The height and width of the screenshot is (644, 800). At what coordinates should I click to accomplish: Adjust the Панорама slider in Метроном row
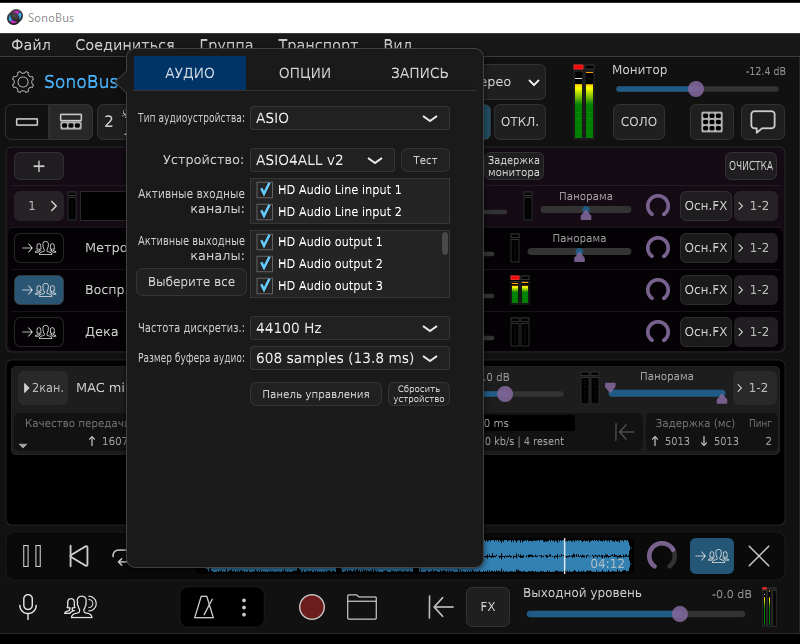[579, 253]
